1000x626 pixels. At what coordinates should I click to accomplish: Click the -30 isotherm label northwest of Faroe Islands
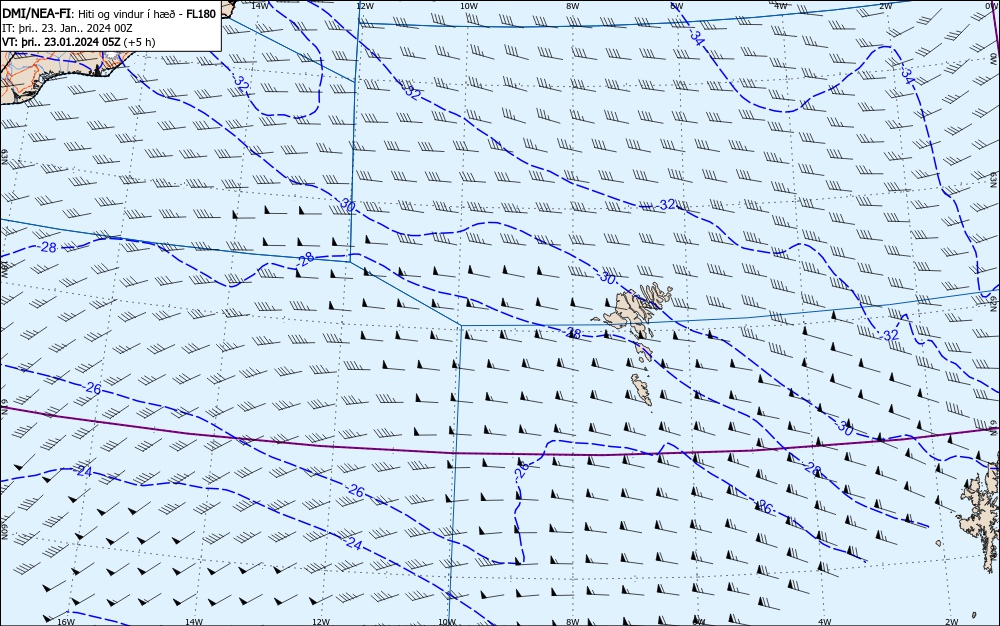point(607,279)
